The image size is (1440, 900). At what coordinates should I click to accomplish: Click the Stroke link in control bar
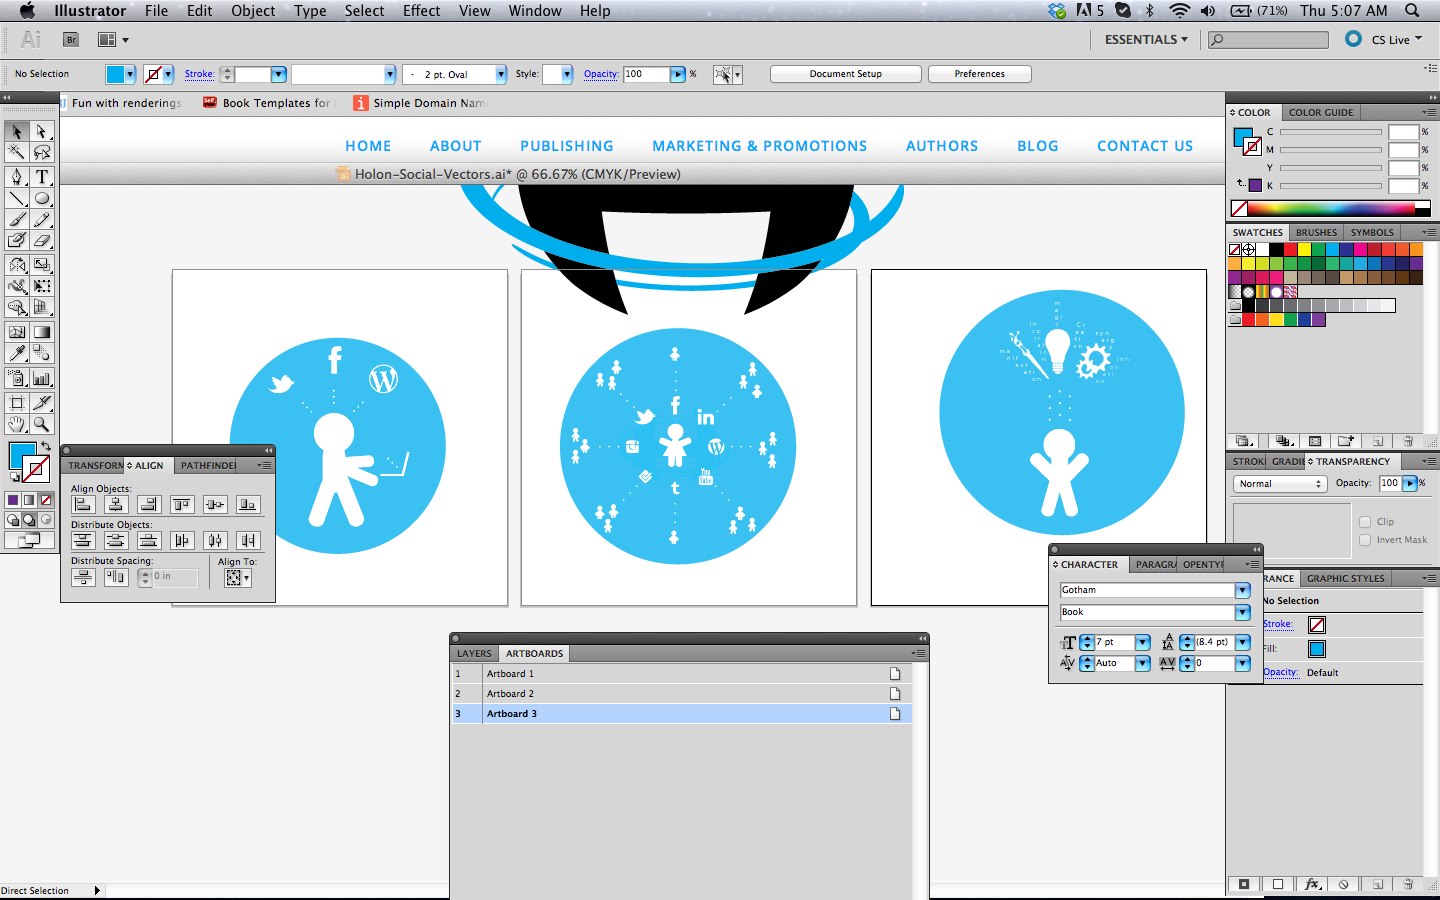pos(199,74)
